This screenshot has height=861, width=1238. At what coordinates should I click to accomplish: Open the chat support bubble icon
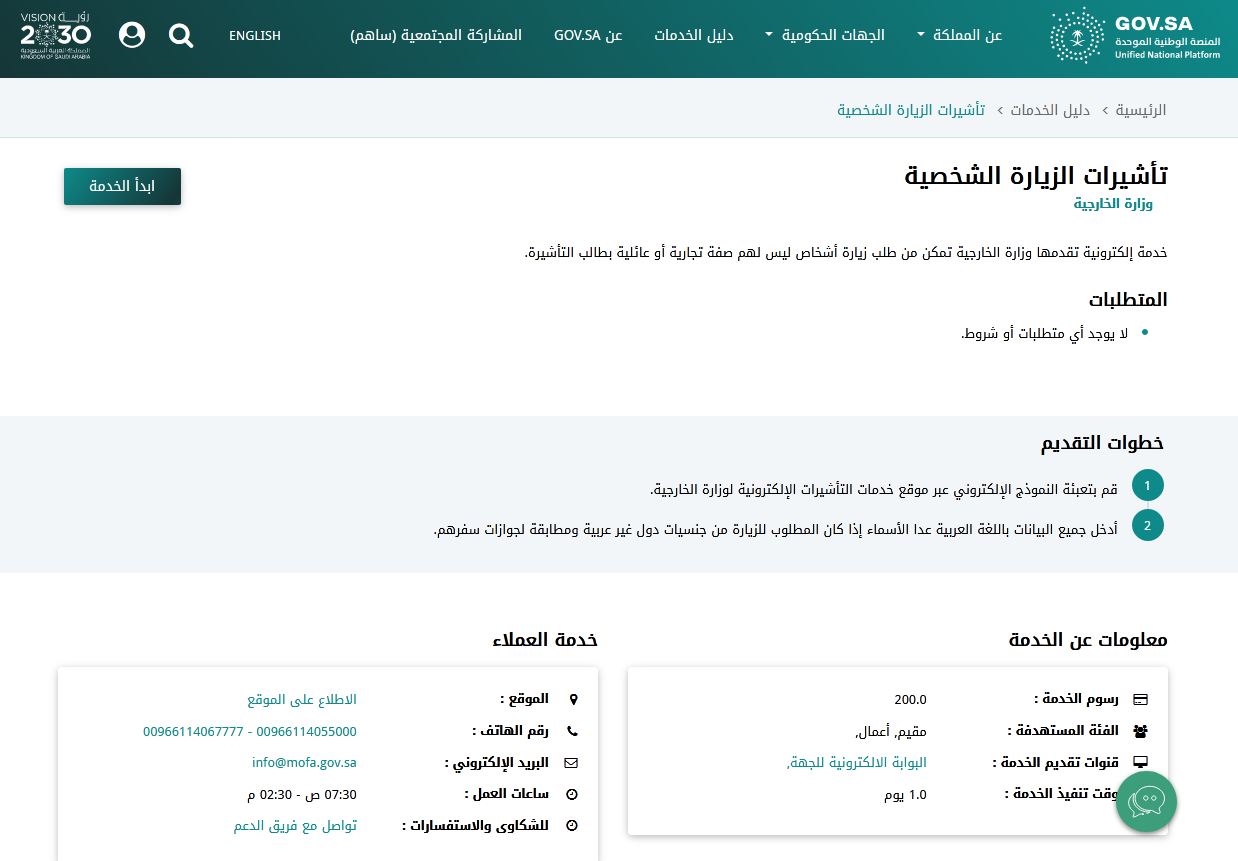tap(1146, 801)
